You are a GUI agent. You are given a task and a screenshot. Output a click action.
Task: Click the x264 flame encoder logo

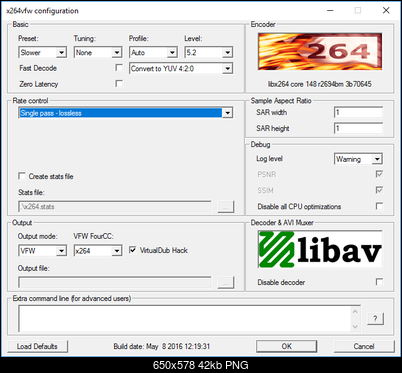click(x=320, y=51)
